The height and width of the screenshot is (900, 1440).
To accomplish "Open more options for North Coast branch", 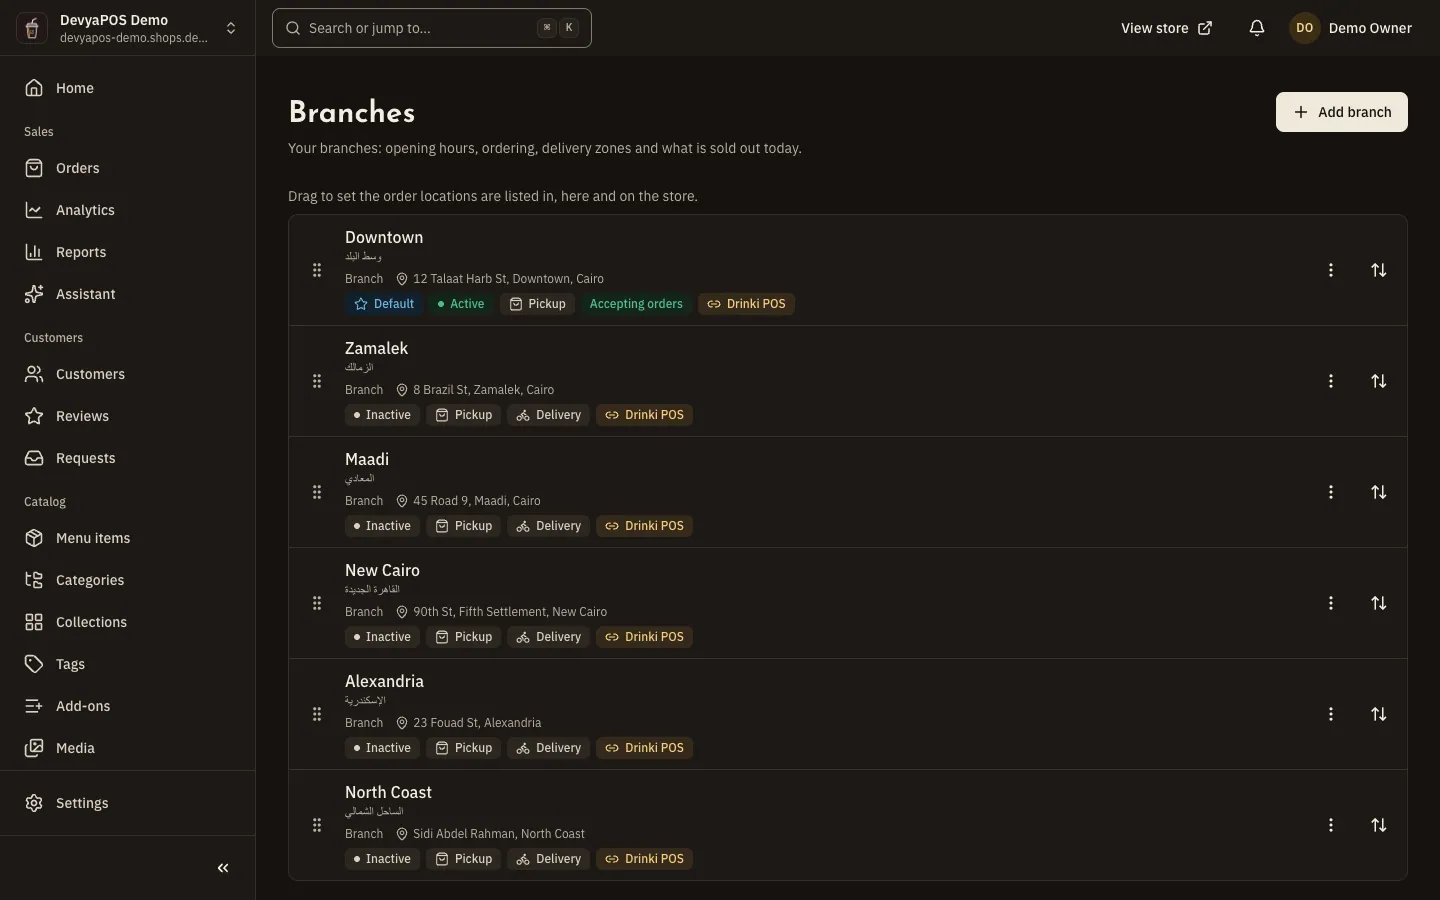I will (1331, 825).
